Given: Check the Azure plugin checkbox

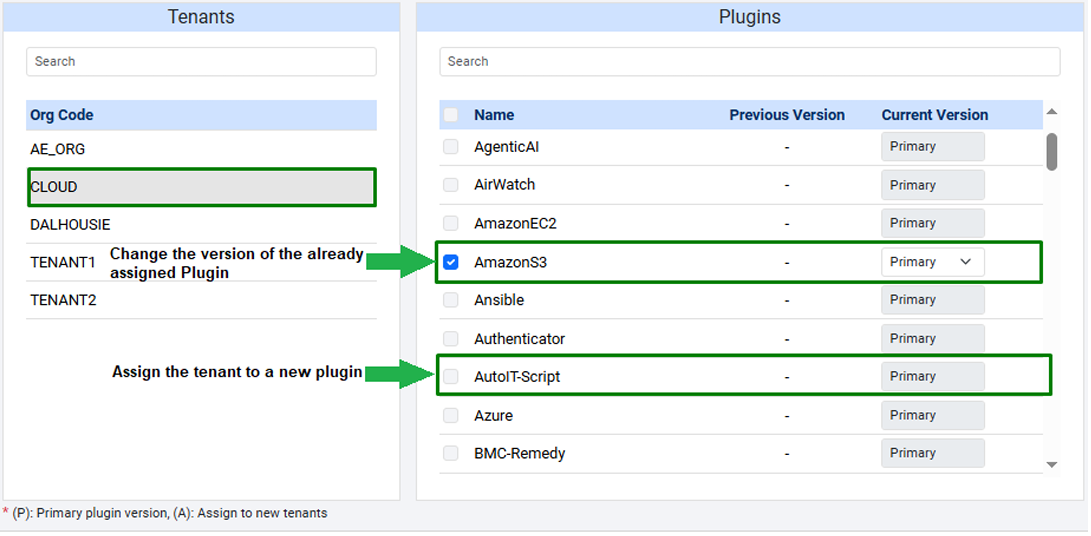Looking at the screenshot, I should coord(451,416).
